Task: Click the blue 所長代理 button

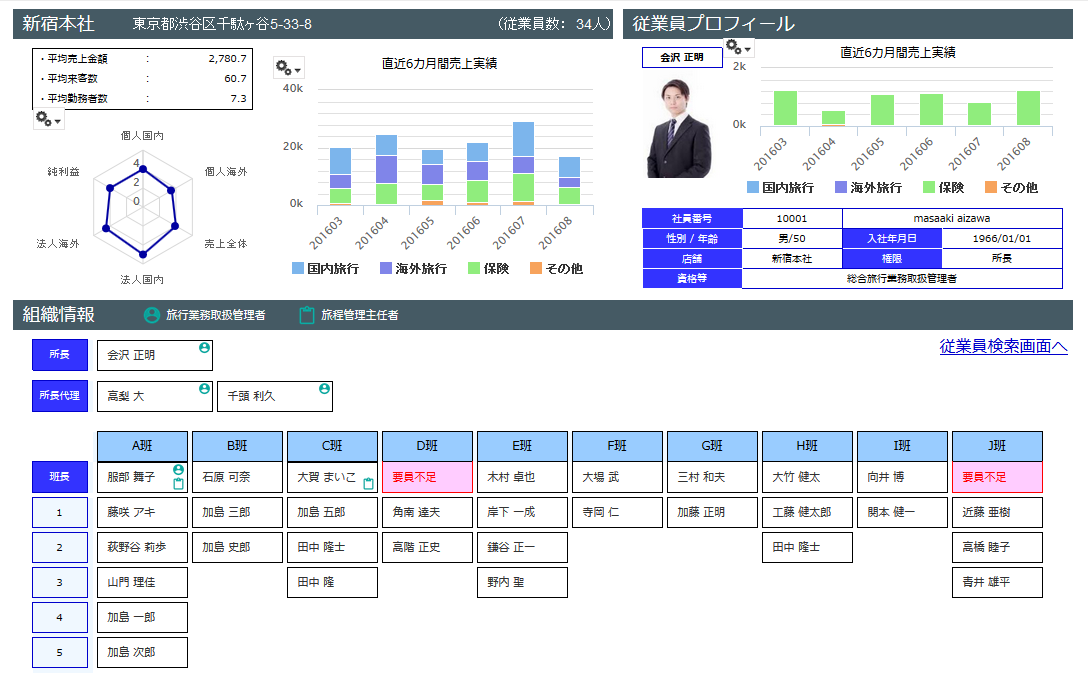Action: click(60, 395)
